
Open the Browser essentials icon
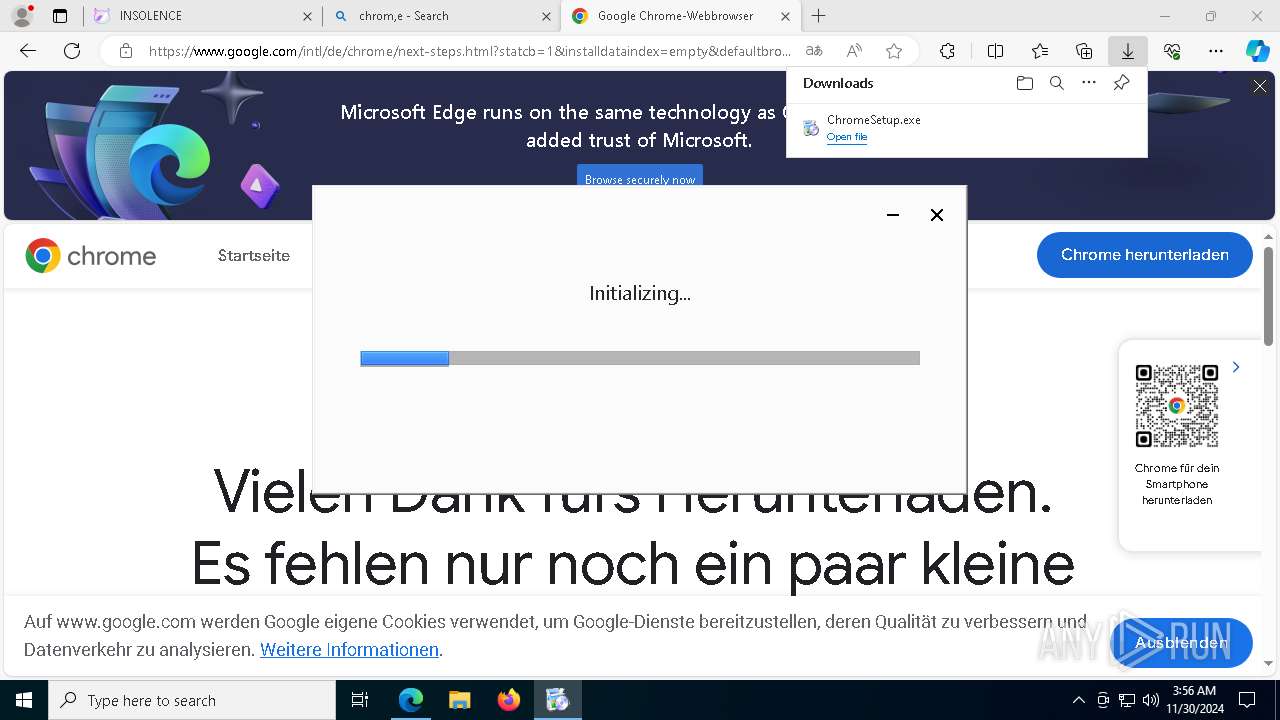click(x=1172, y=51)
